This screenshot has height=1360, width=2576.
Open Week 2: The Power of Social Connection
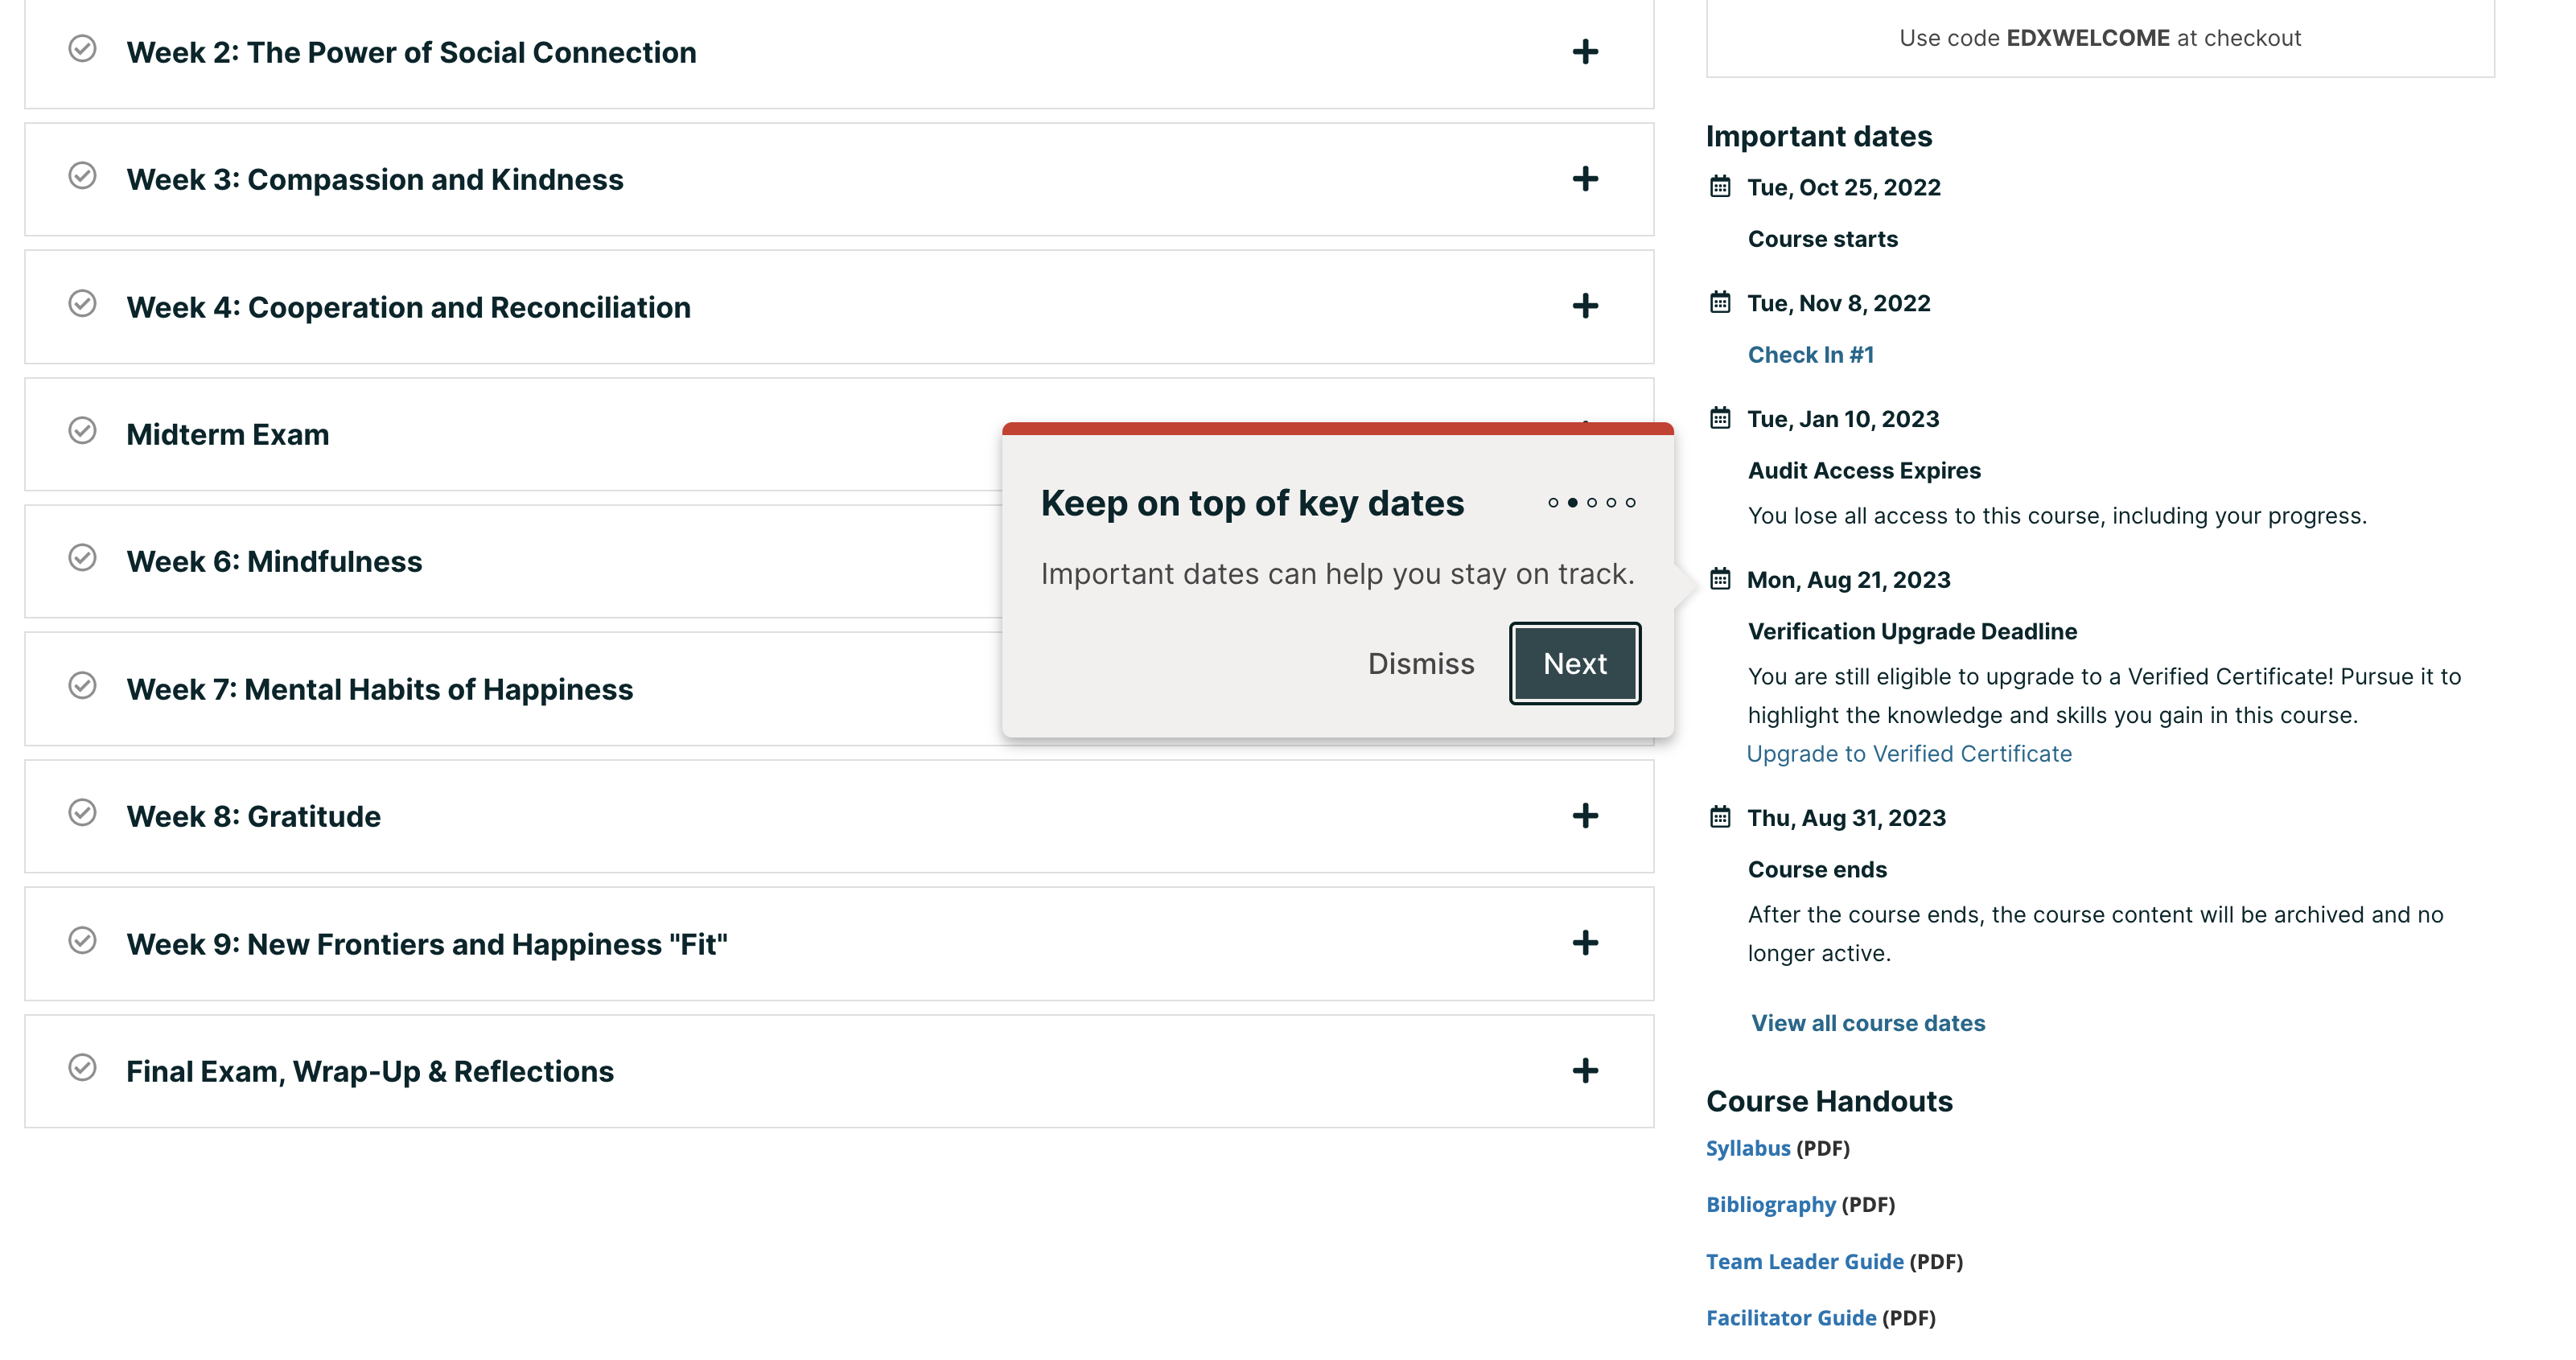pyautogui.click(x=411, y=52)
